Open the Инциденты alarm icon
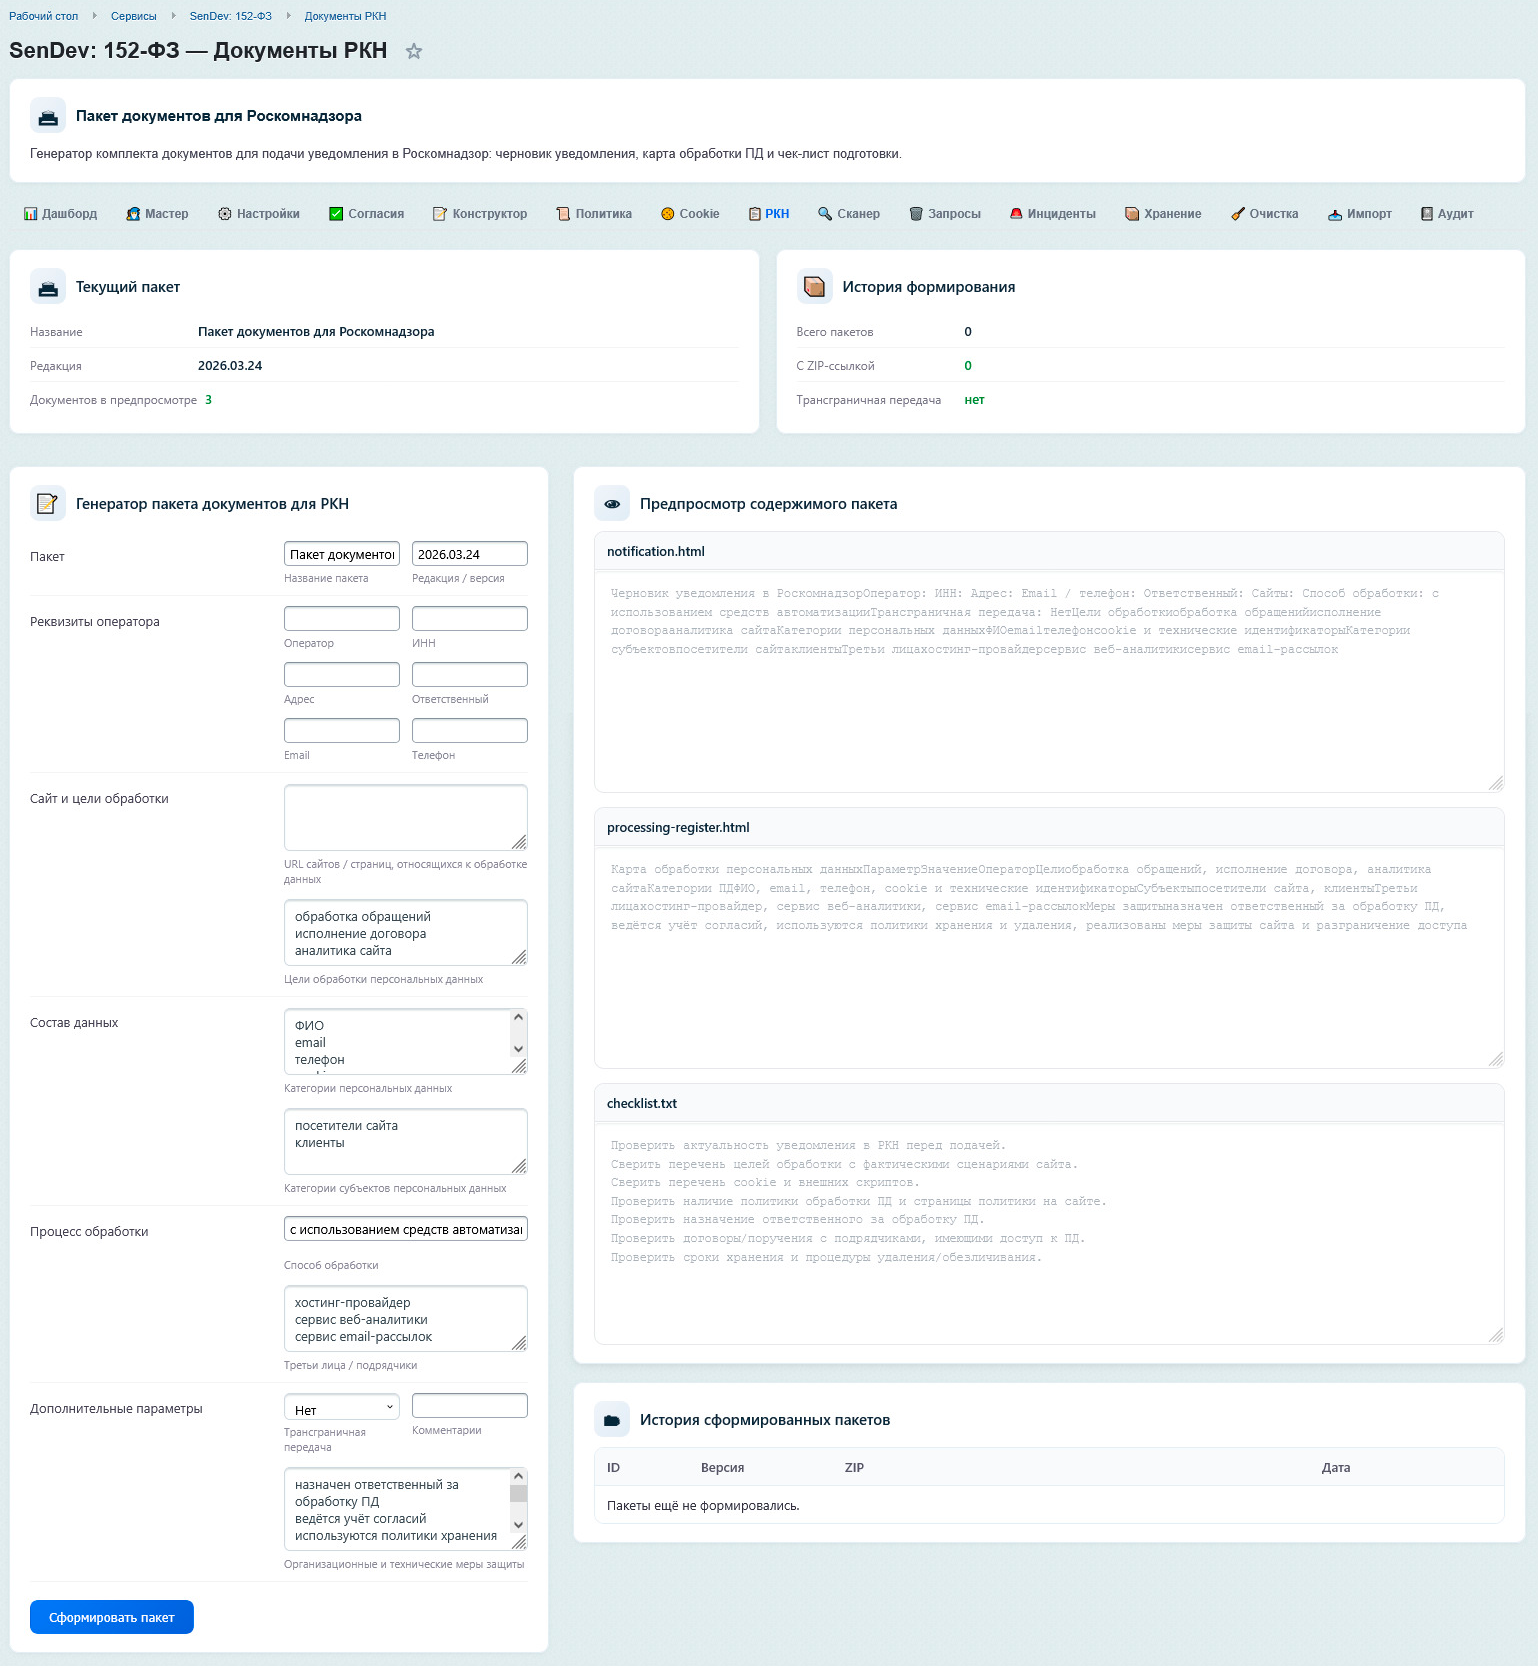This screenshot has width=1538, height=1666. click(x=1016, y=214)
